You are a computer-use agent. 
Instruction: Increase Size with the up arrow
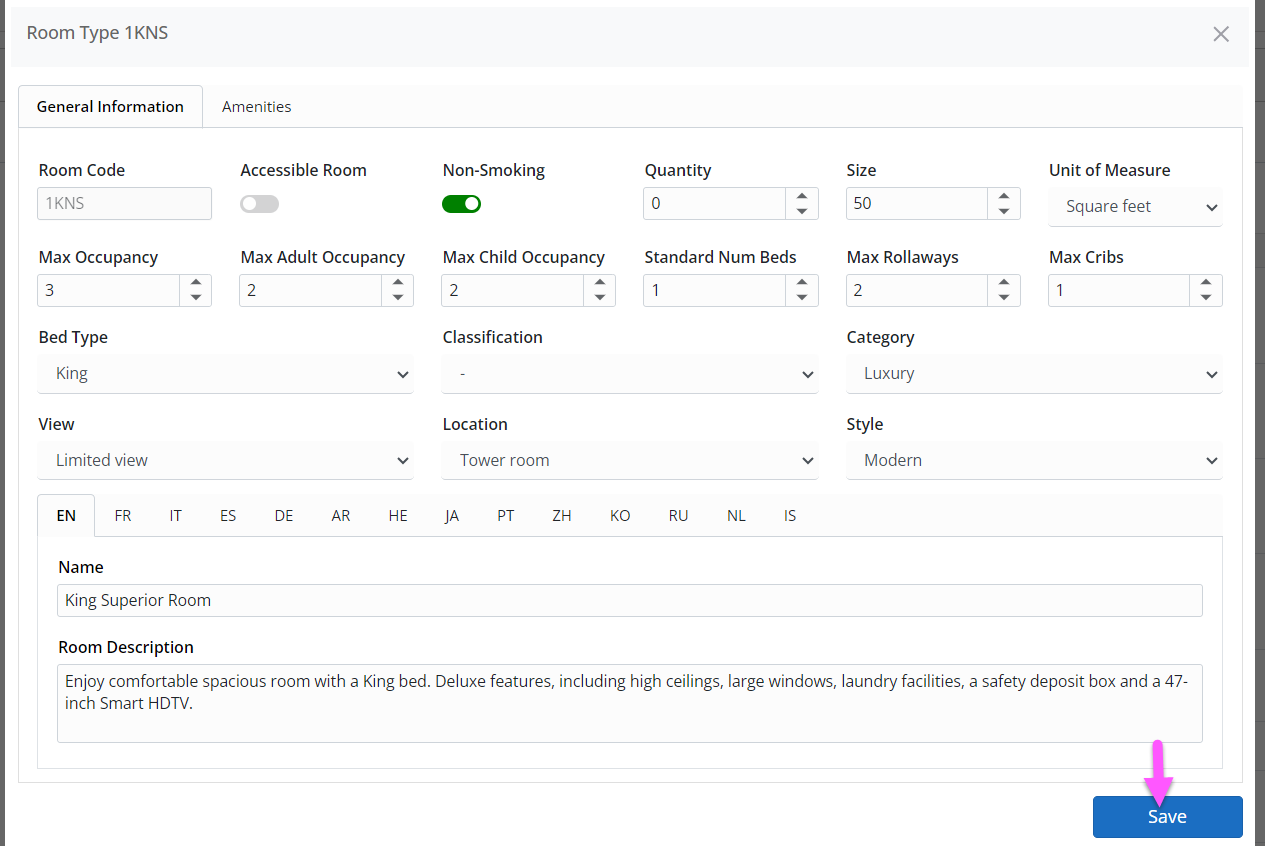click(1003, 196)
